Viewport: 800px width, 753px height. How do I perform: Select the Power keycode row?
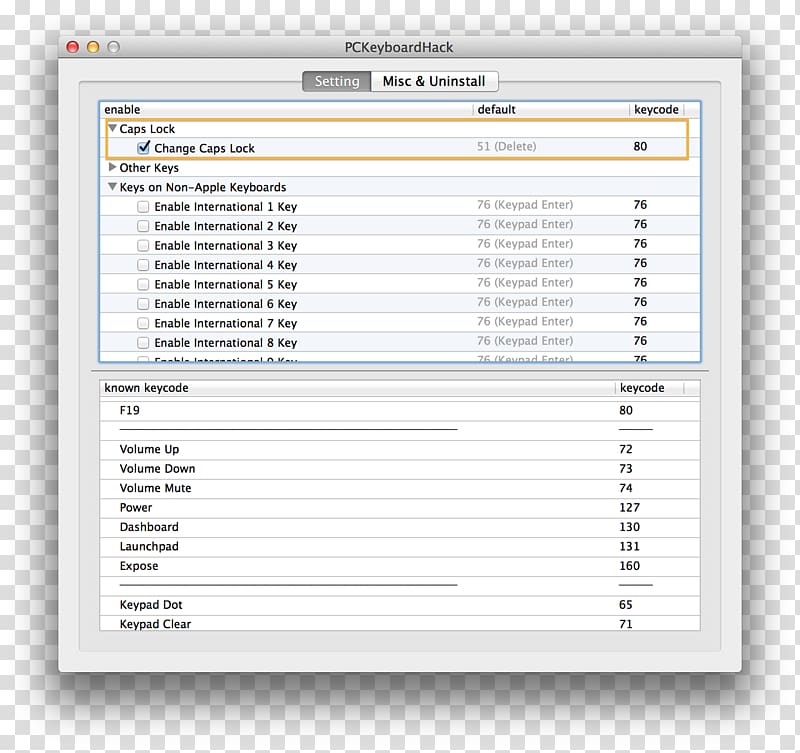tap(400, 508)
